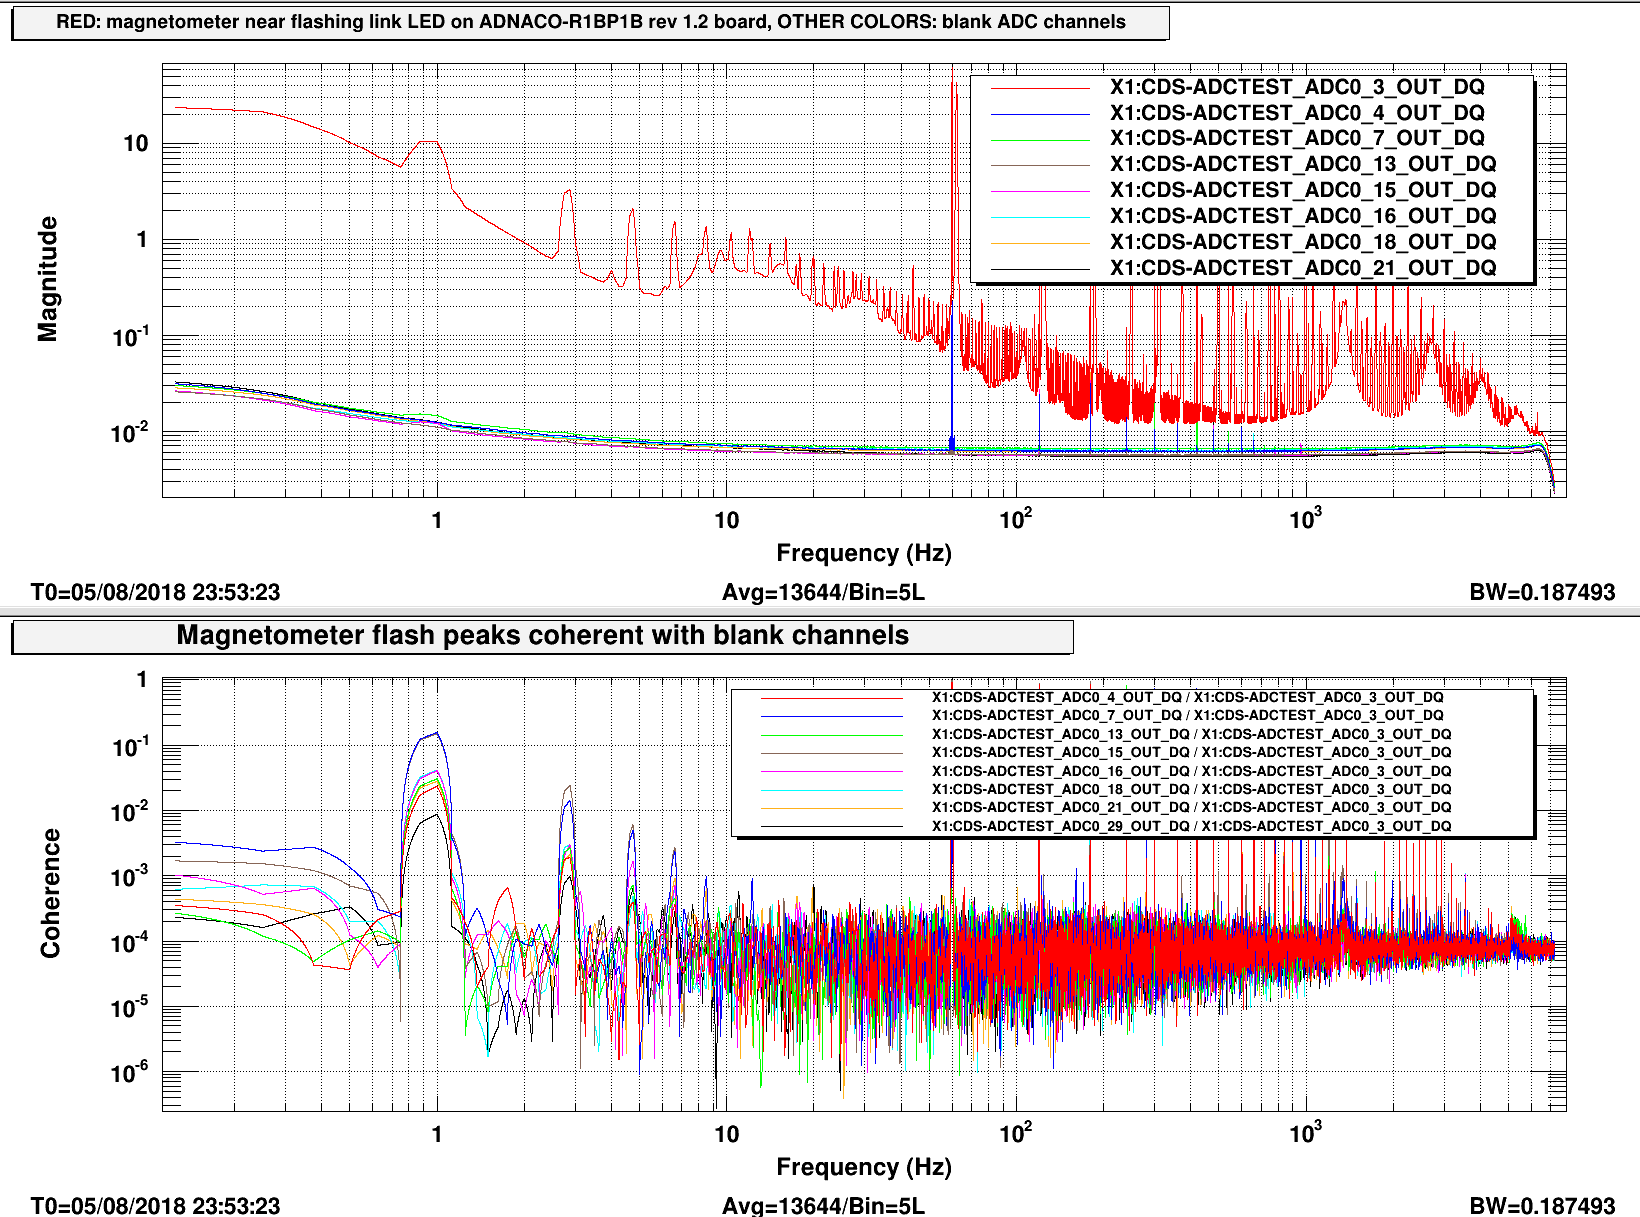Viewport: 1640px width, 1217px height.
Task: Select X1:CDS-ADCTEST_ADC0_13_OUT_DQ legend label in top plot
Action: pyautogui.click(x=1302, y=164)
